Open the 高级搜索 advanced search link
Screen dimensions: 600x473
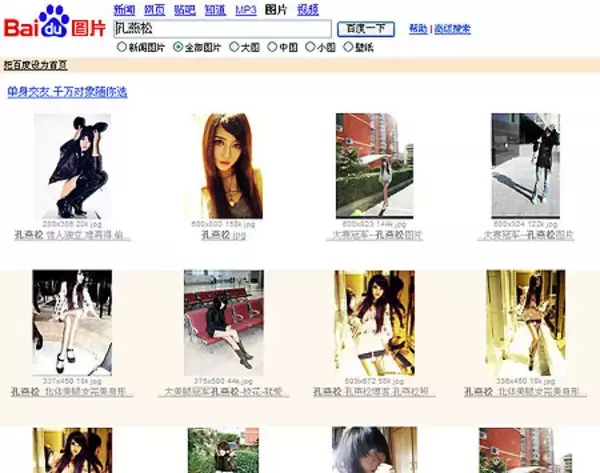(453, 29)
